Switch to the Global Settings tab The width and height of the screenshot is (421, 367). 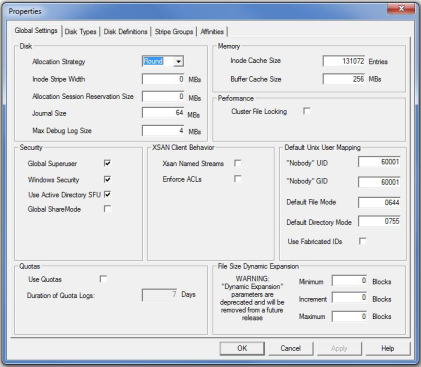pyautogui.click(x=36, y=31)
